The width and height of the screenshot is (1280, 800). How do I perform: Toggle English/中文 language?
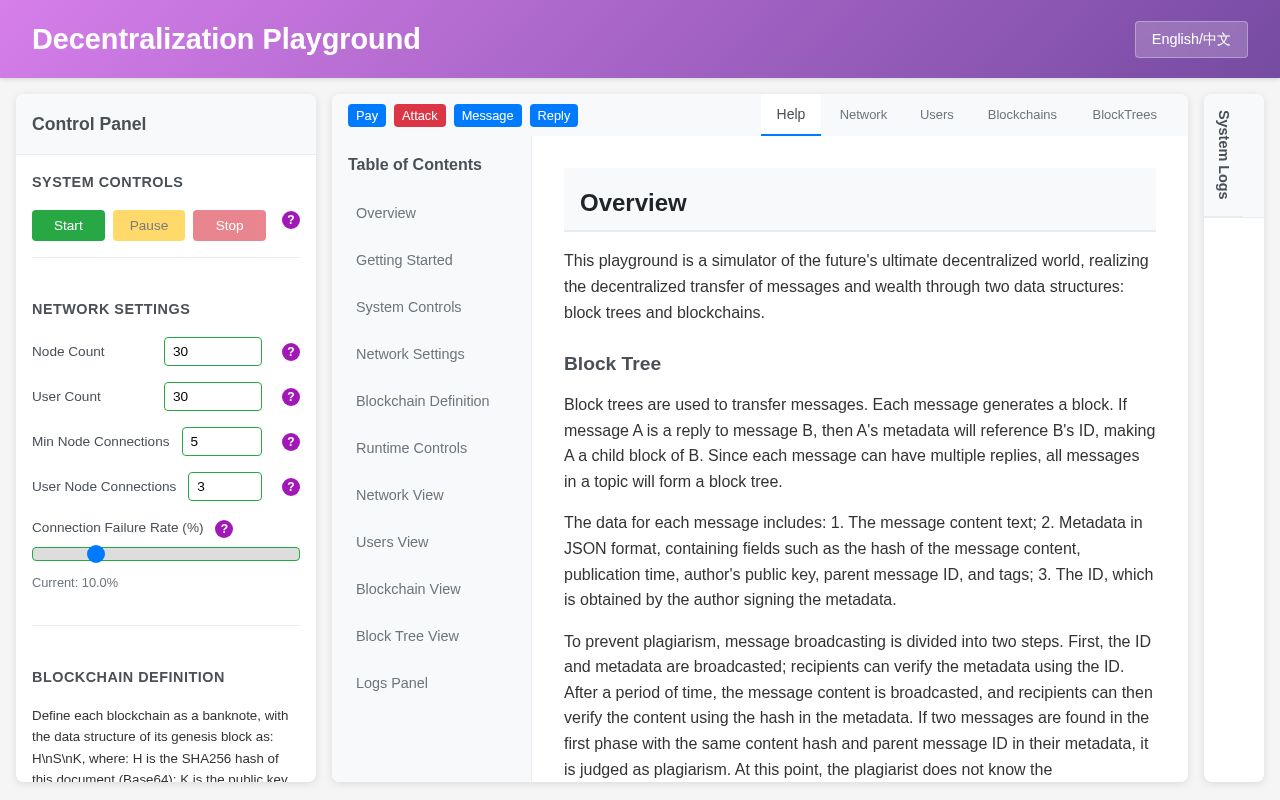tap(1191, 39)
